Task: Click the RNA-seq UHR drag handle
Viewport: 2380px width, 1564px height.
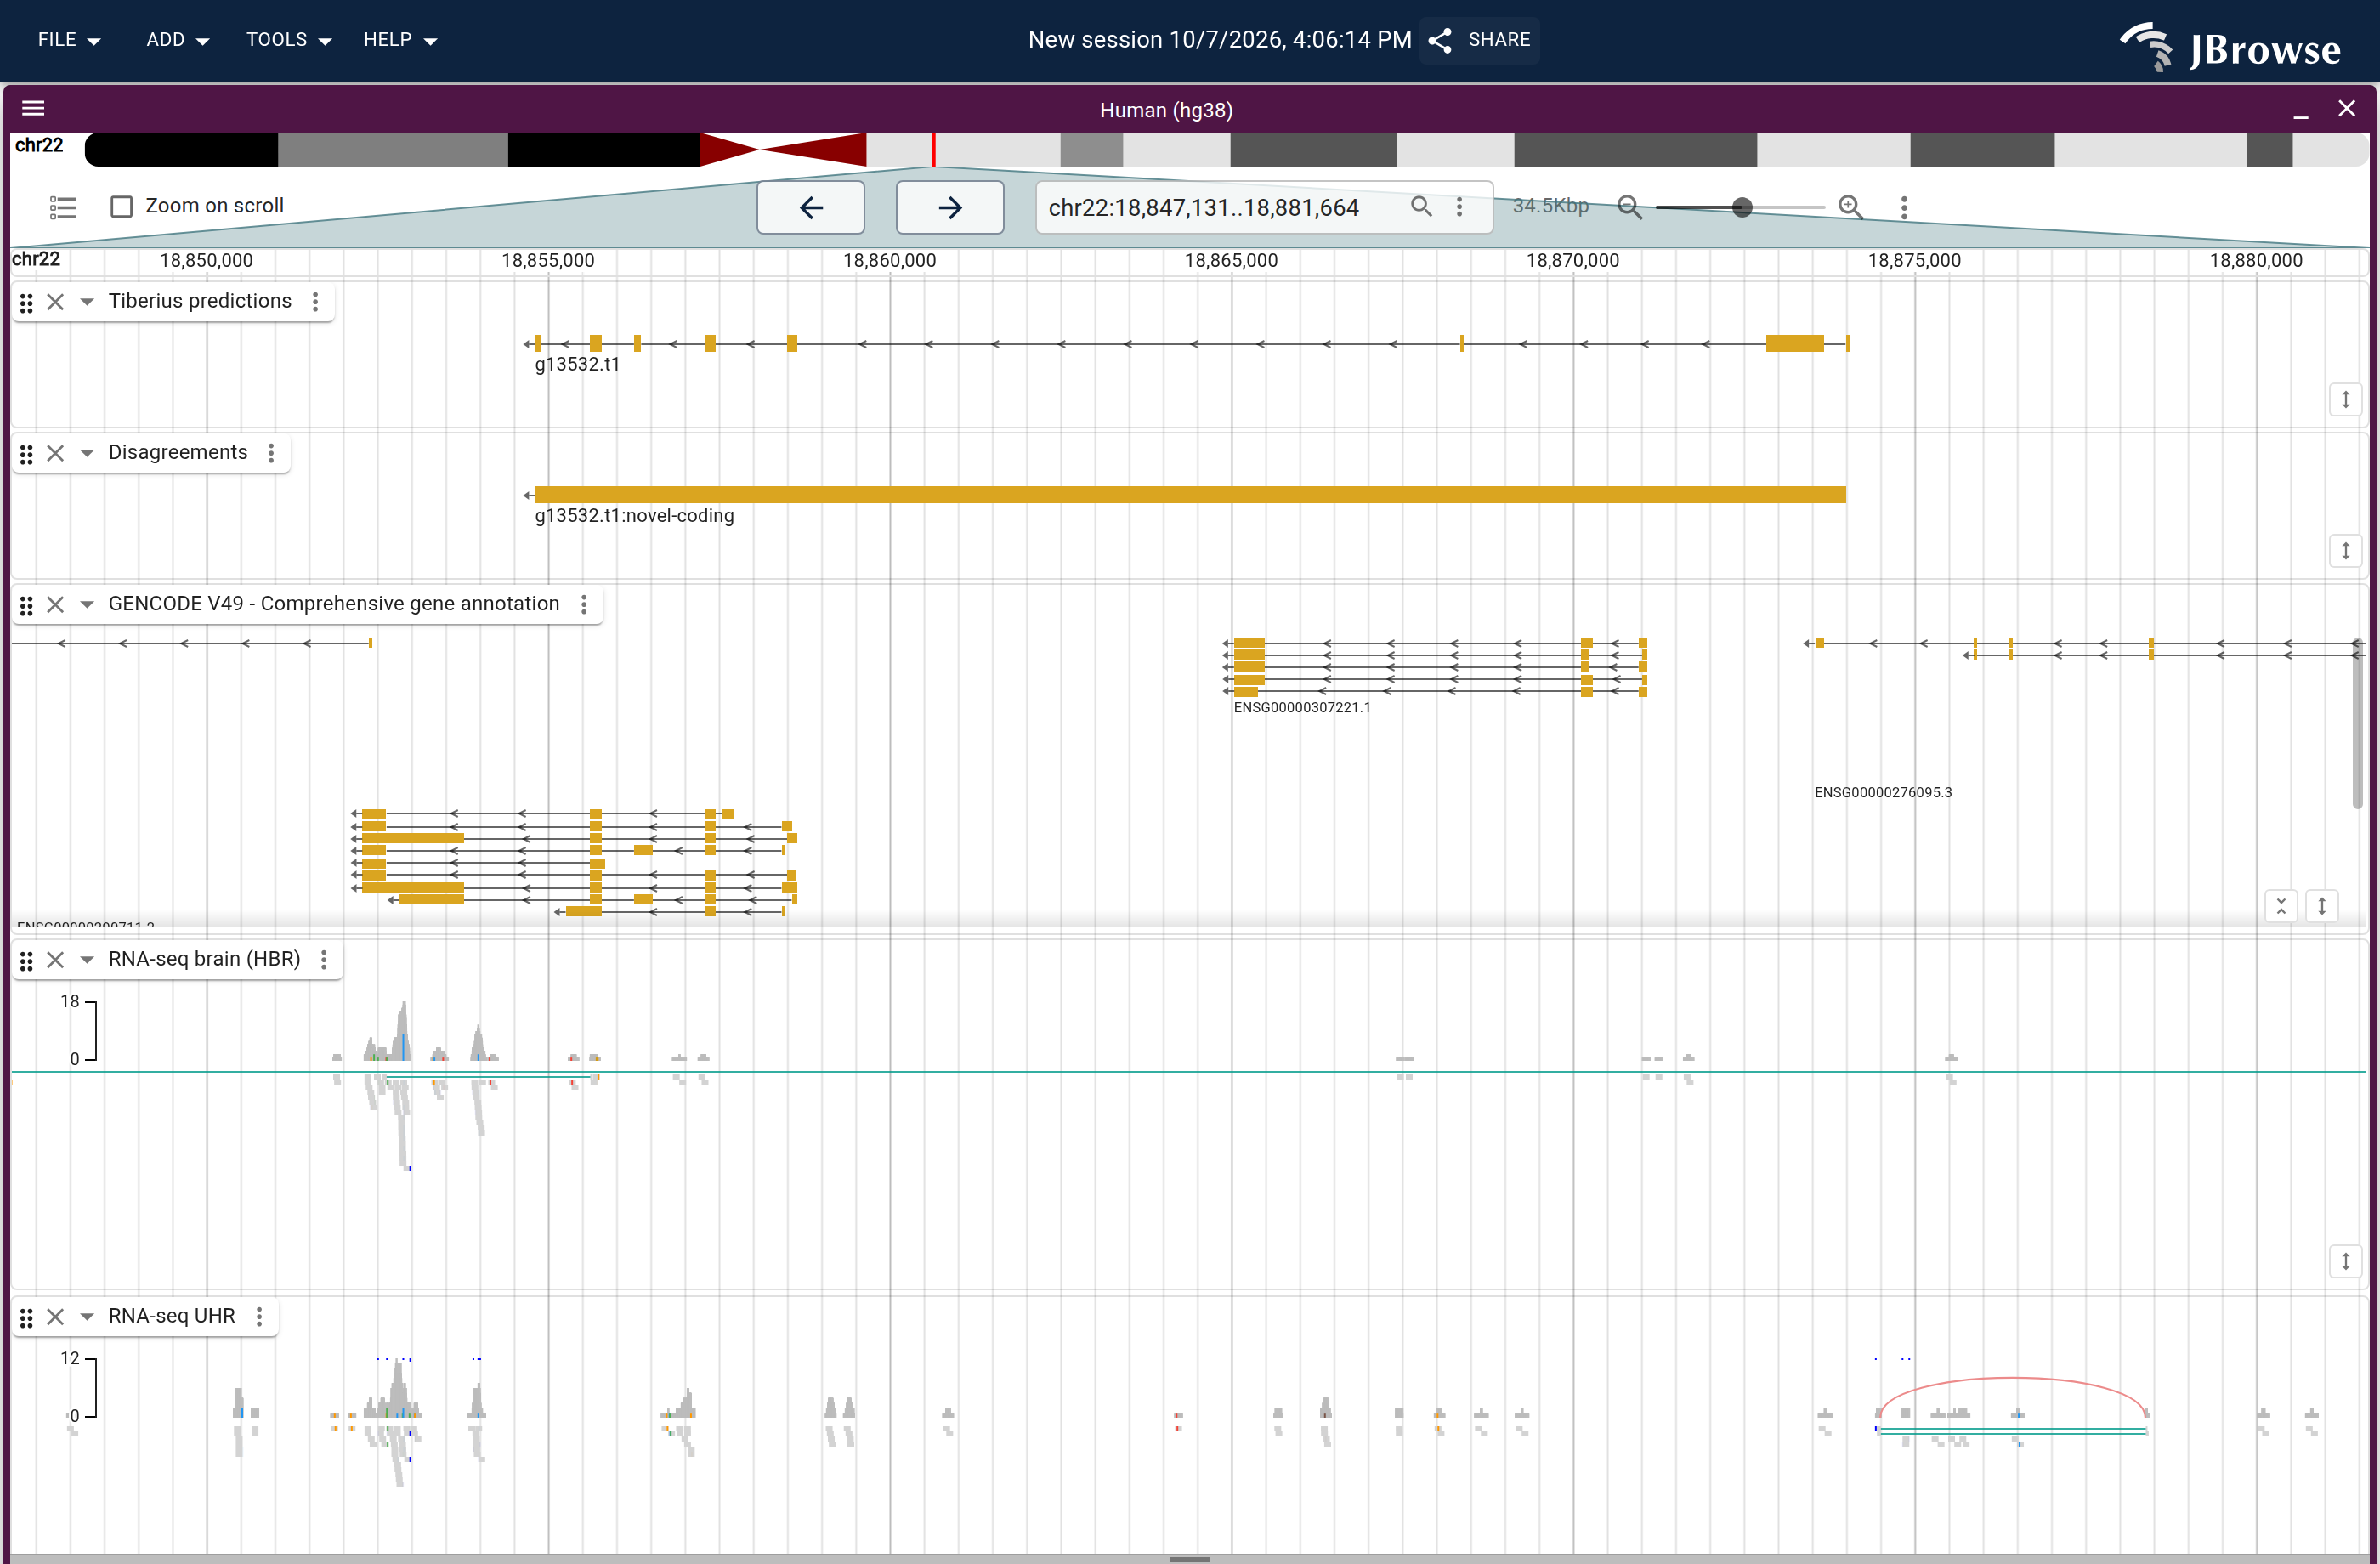Action: click(27, 1317)
